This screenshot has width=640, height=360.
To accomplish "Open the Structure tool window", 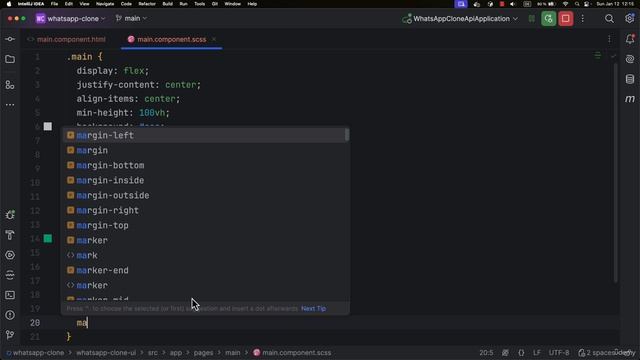I will pyautogui.click(x=10, y=84).
